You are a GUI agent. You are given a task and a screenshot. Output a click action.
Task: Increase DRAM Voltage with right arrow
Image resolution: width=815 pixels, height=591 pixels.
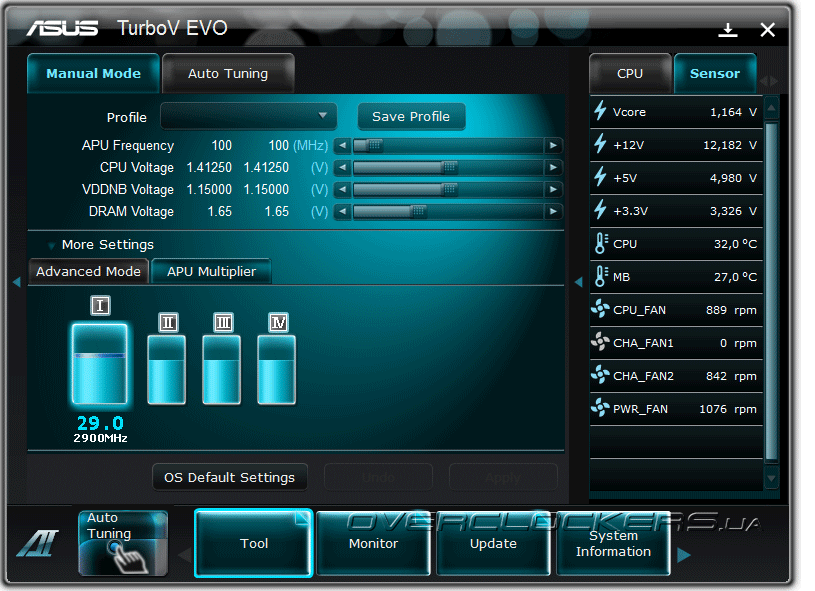click(554, 212)
